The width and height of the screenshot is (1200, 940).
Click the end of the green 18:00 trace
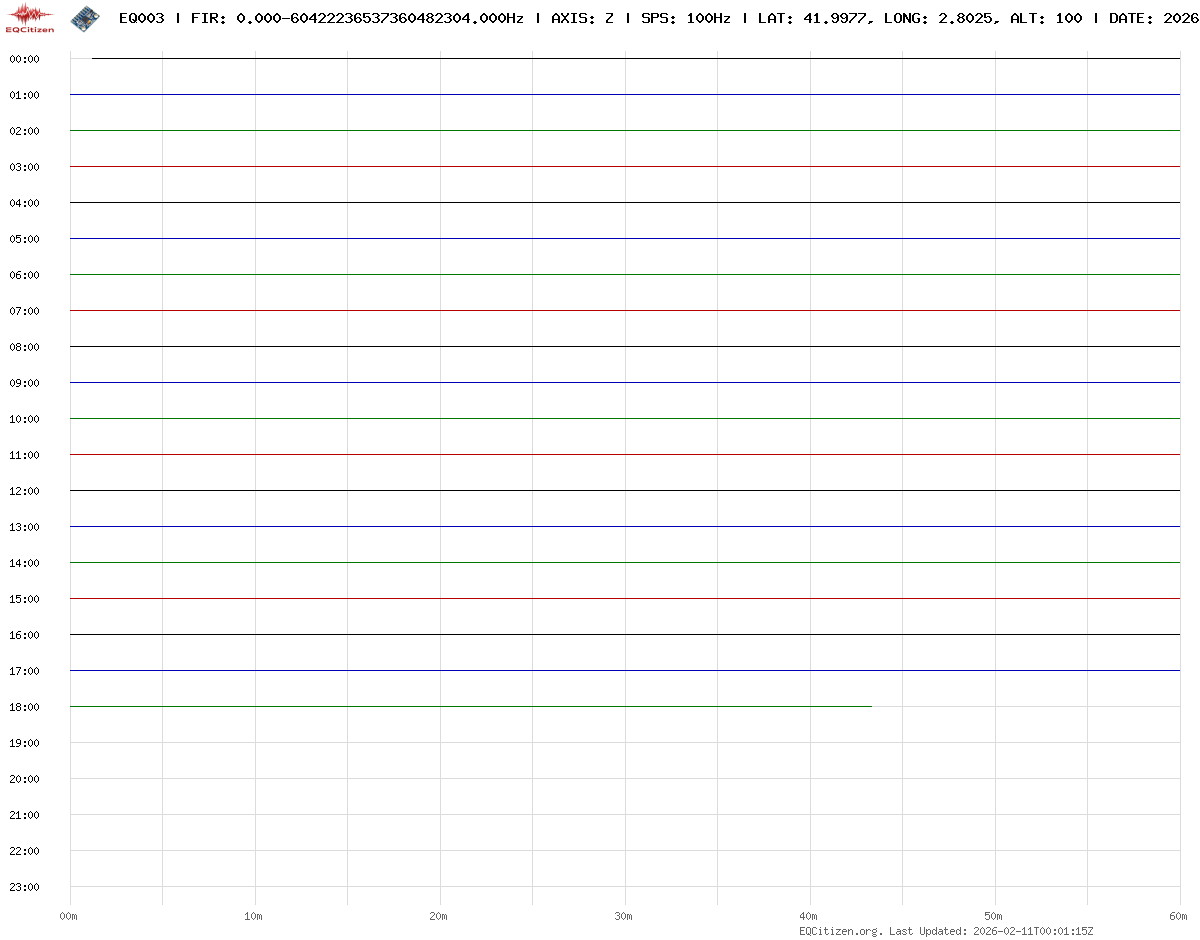pyautogui.click(x=870, y=706)
